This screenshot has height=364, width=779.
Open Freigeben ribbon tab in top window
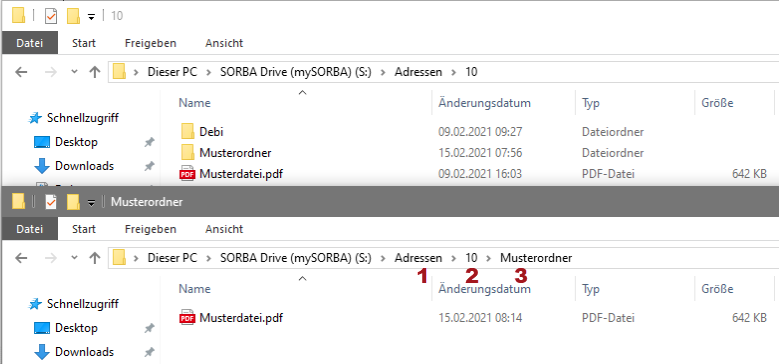click(x=151, y=43)
